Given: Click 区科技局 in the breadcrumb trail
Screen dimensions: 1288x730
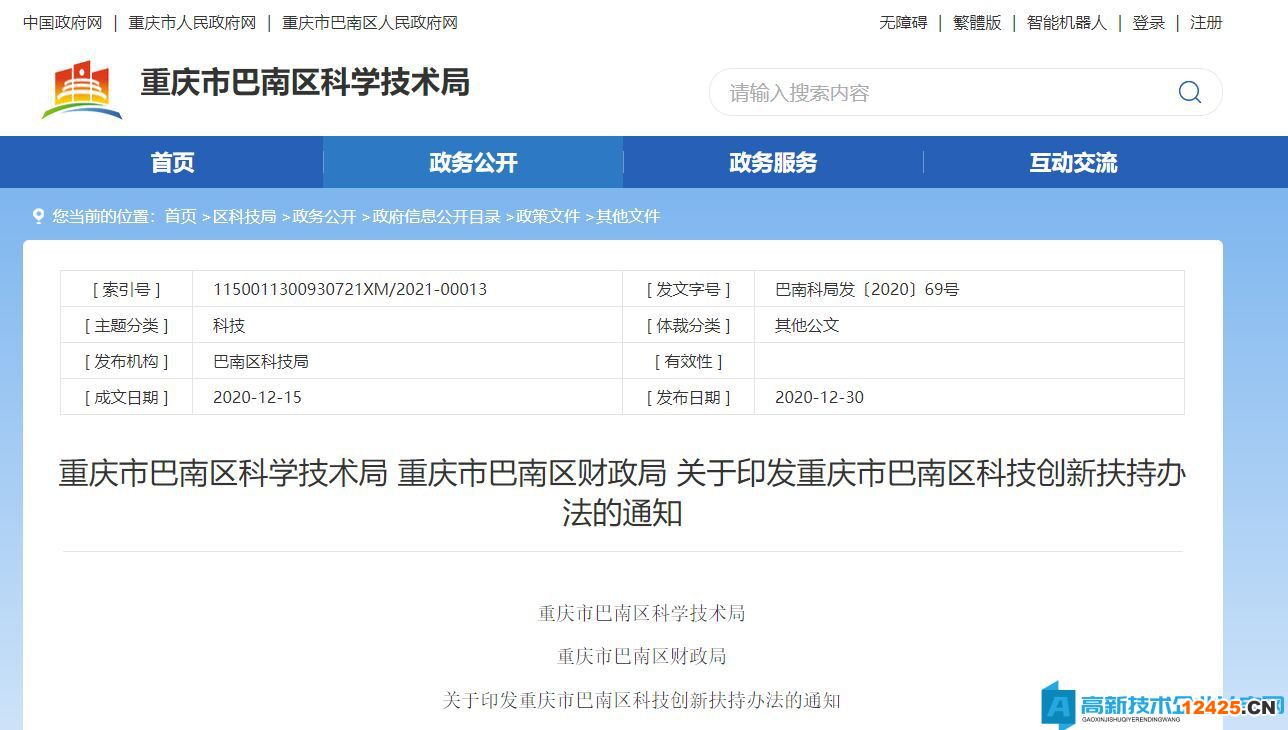Looking at the screenshot, I should 245,216.
